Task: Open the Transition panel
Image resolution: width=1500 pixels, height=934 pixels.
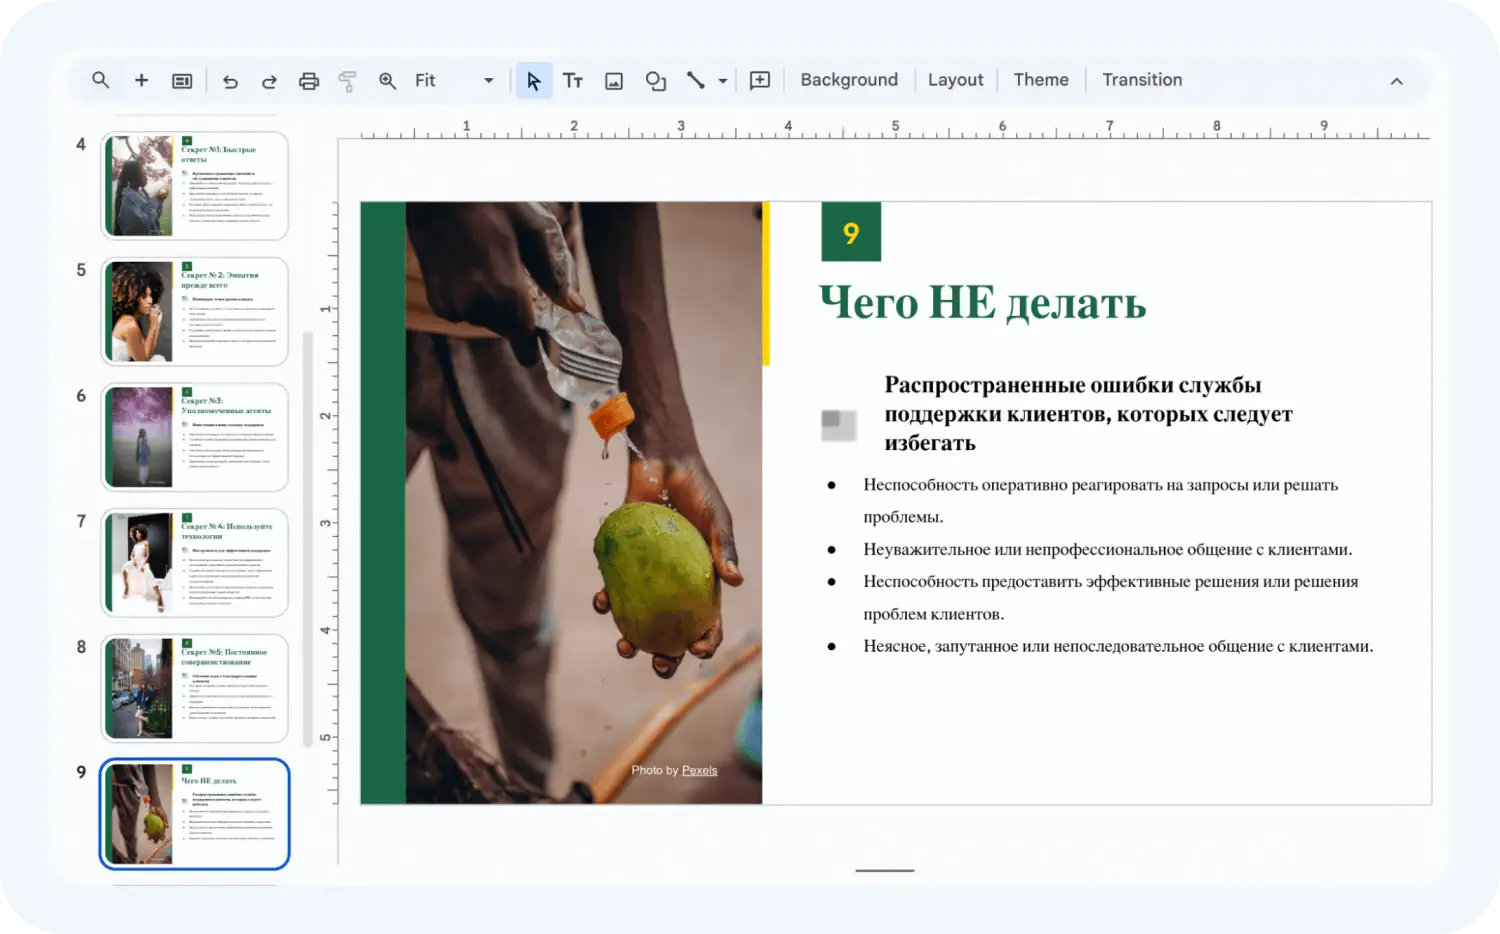Action: pyautogui.click(x=1141, y=80)
